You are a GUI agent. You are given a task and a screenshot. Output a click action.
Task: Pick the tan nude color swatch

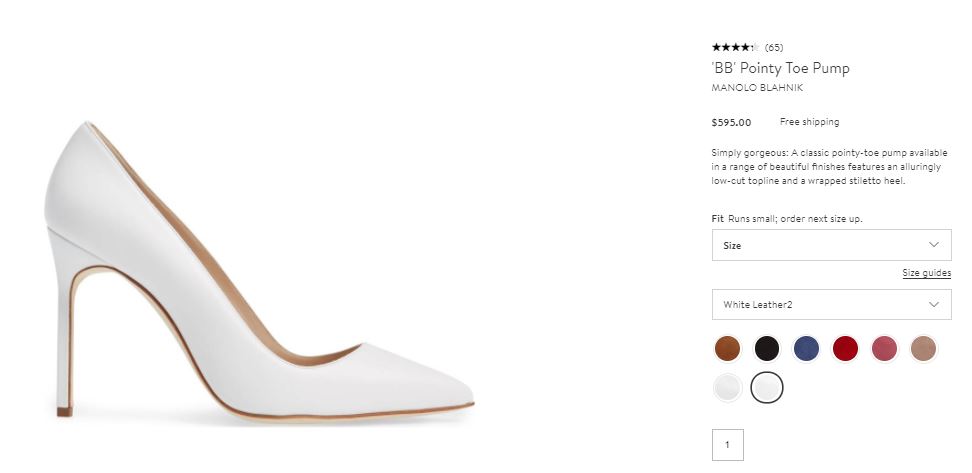923,348
